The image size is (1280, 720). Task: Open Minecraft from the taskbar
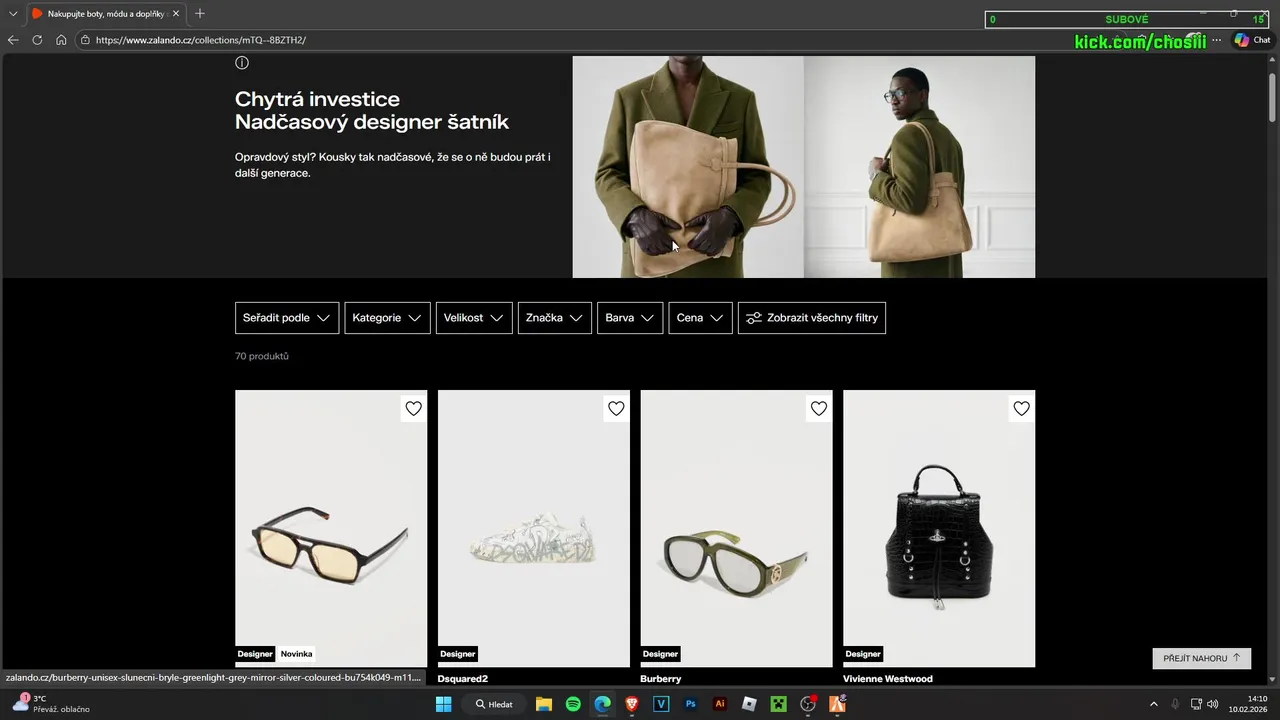(778, 704)
